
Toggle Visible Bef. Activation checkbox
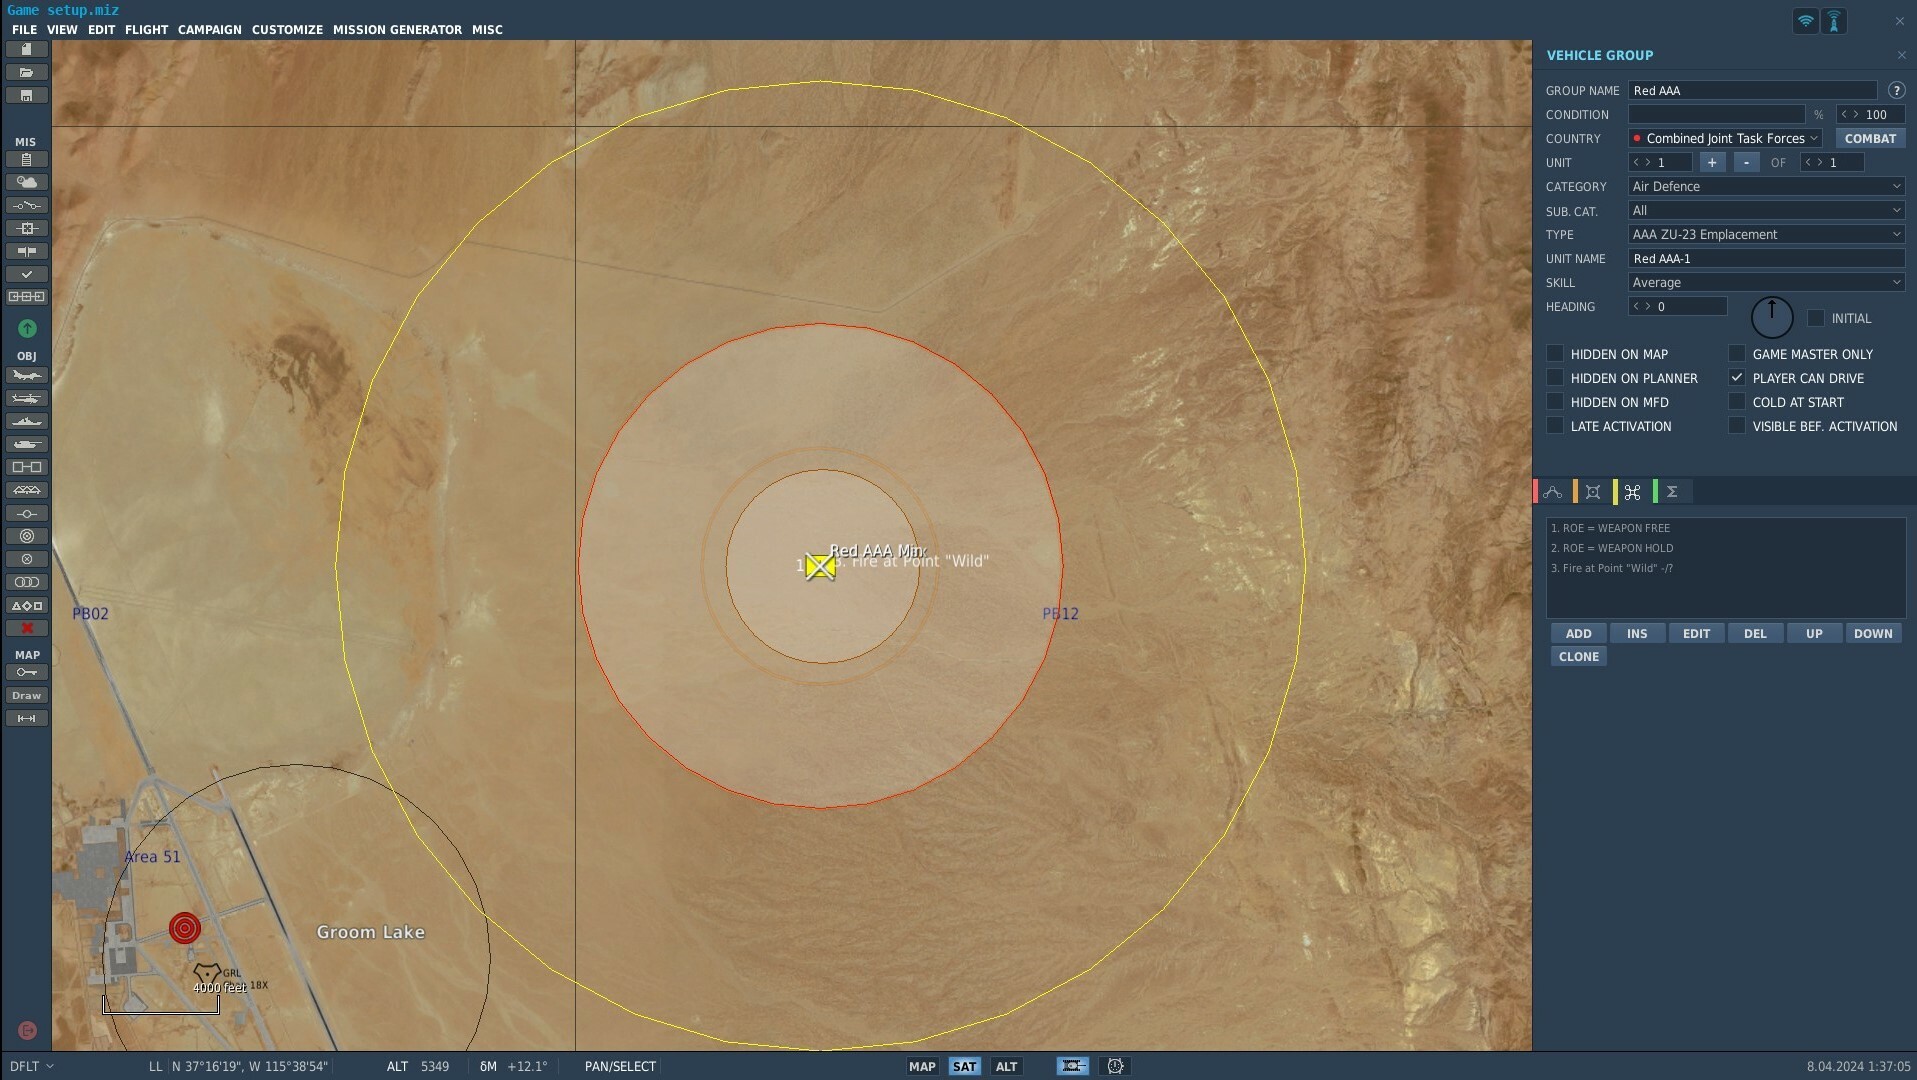click(1737, 425)
